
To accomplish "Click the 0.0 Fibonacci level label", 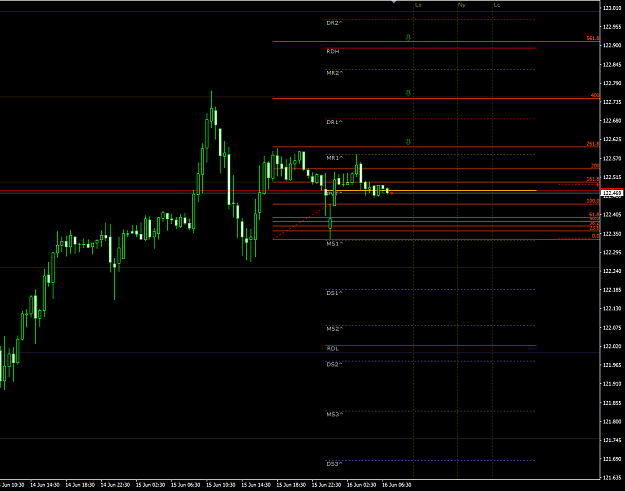I will [x=596, y=236].
